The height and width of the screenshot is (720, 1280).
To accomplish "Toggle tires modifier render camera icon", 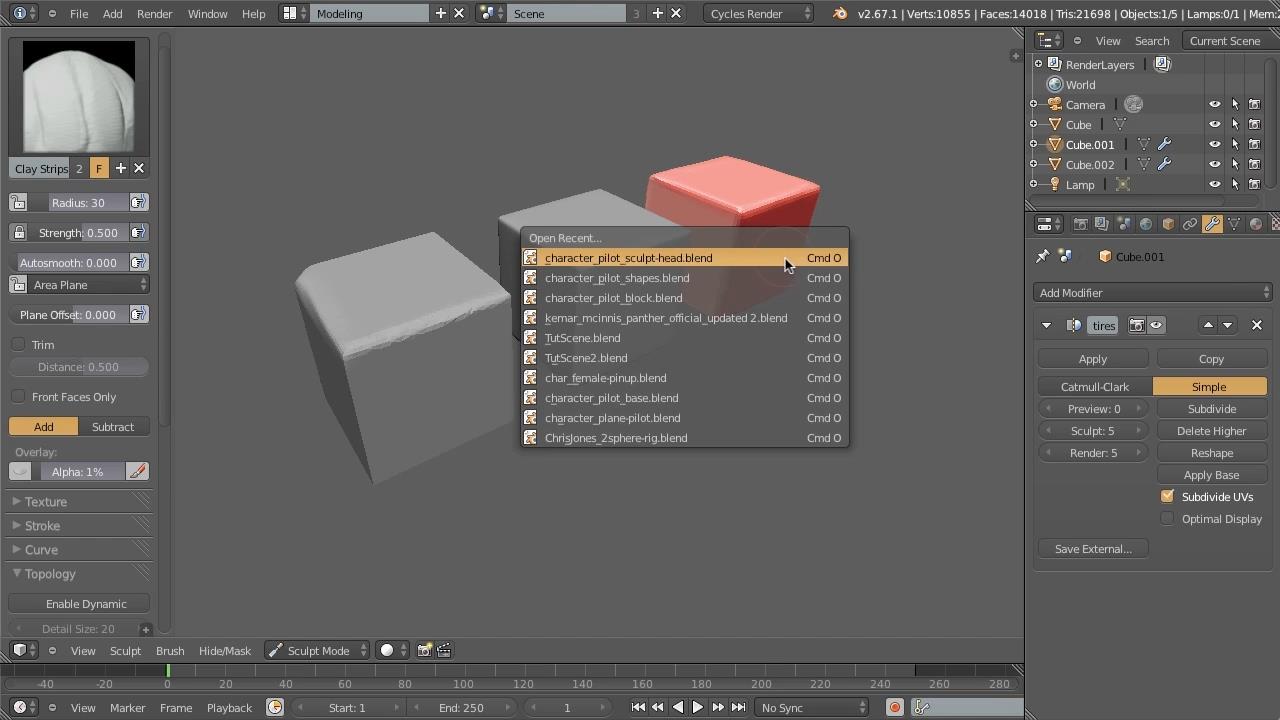I will [x=1137, y=325].
